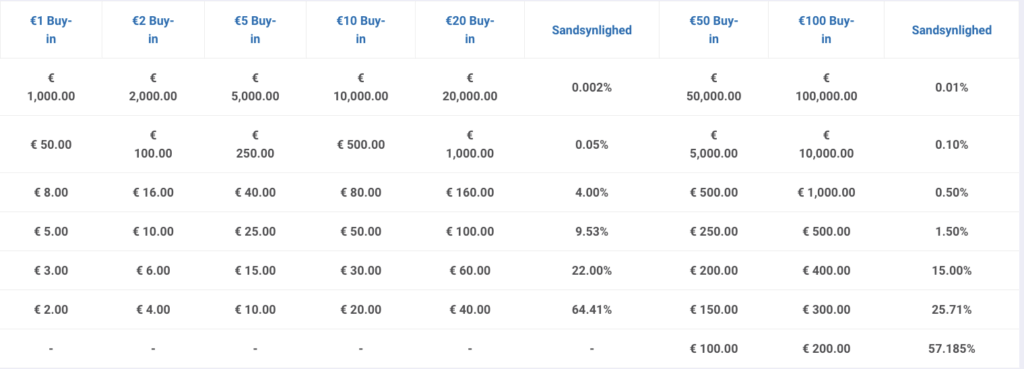The height and width of the screenshot is (369, 1024).
Task: Click the €10 Buy-in column header
Action: coord(360,29)
